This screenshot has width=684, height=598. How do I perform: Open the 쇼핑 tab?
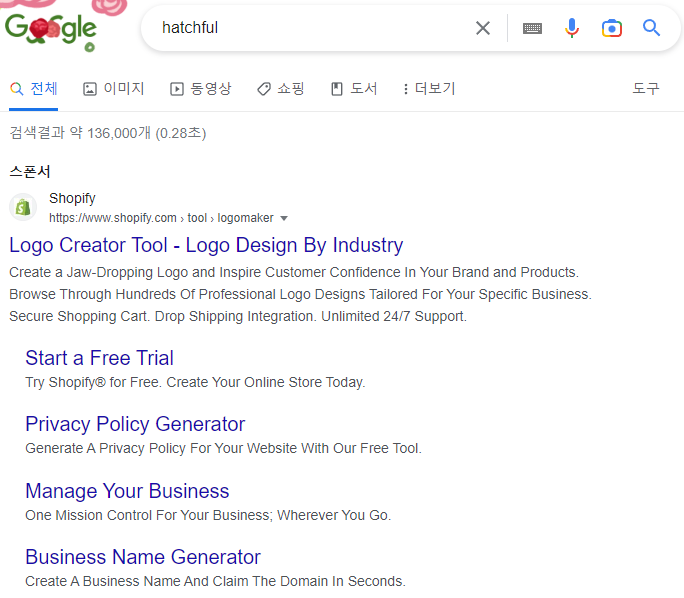pos(280,89)
